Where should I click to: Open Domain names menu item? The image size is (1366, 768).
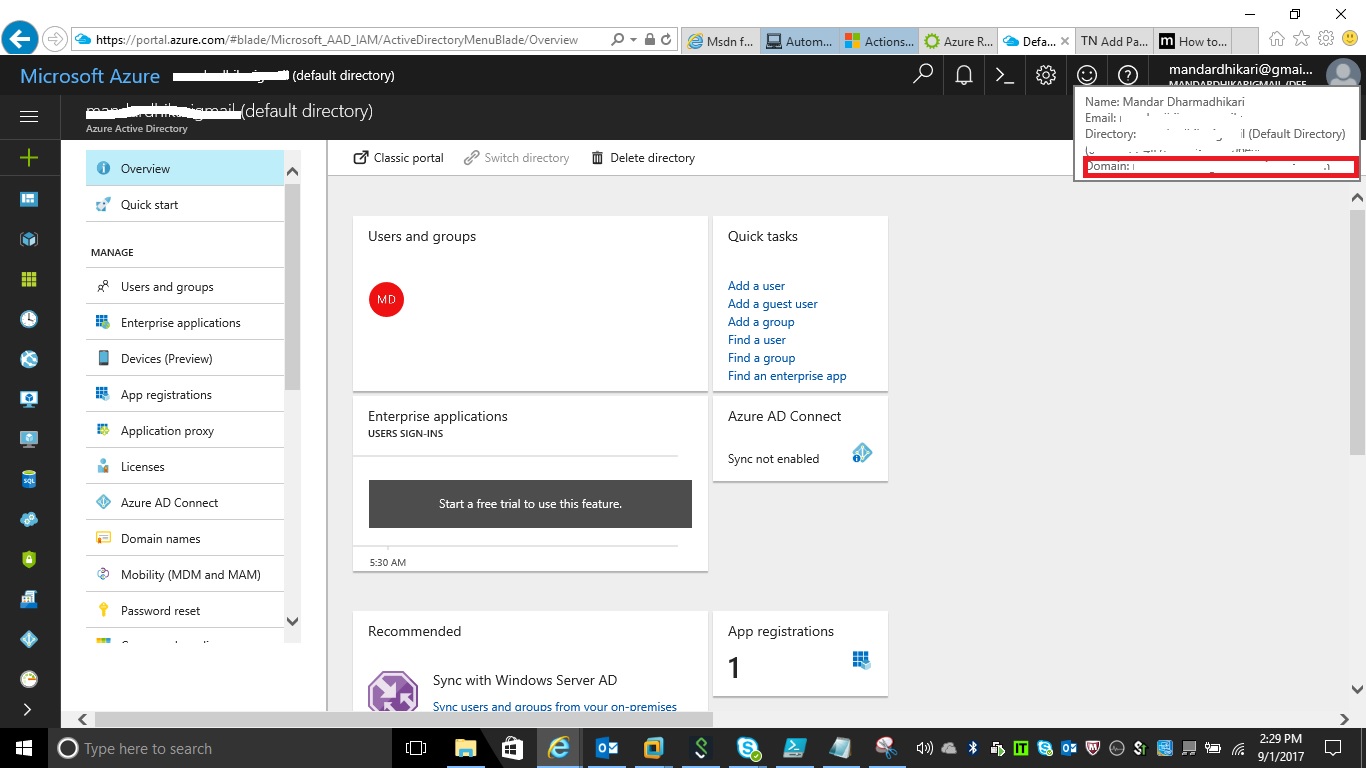(185, 538)
